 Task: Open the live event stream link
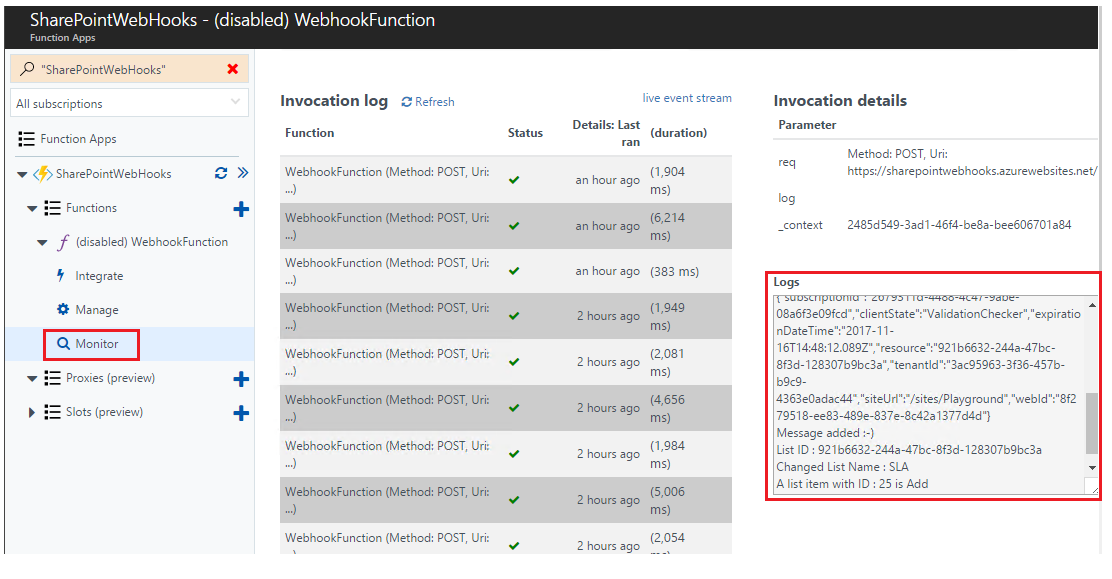[686, 98]
